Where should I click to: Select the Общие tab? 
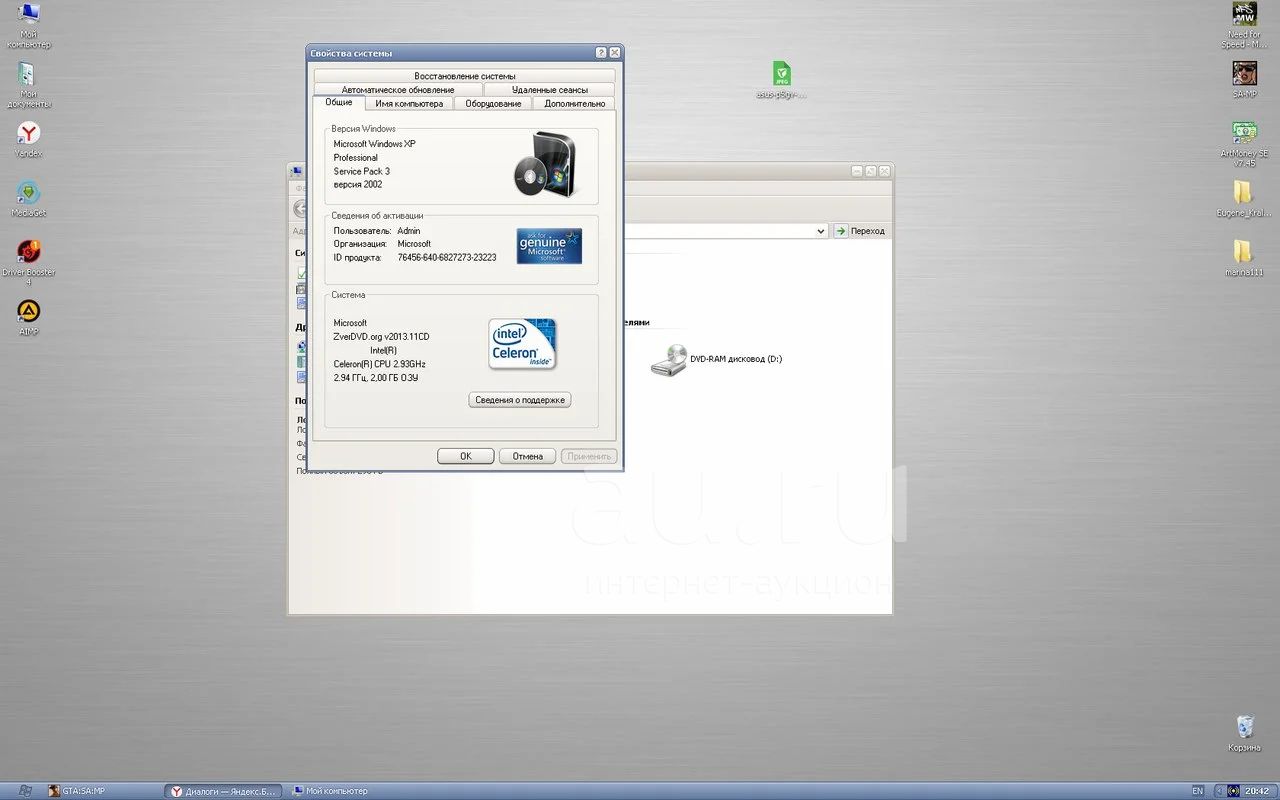pyautogui.click(x=338, y=103)
